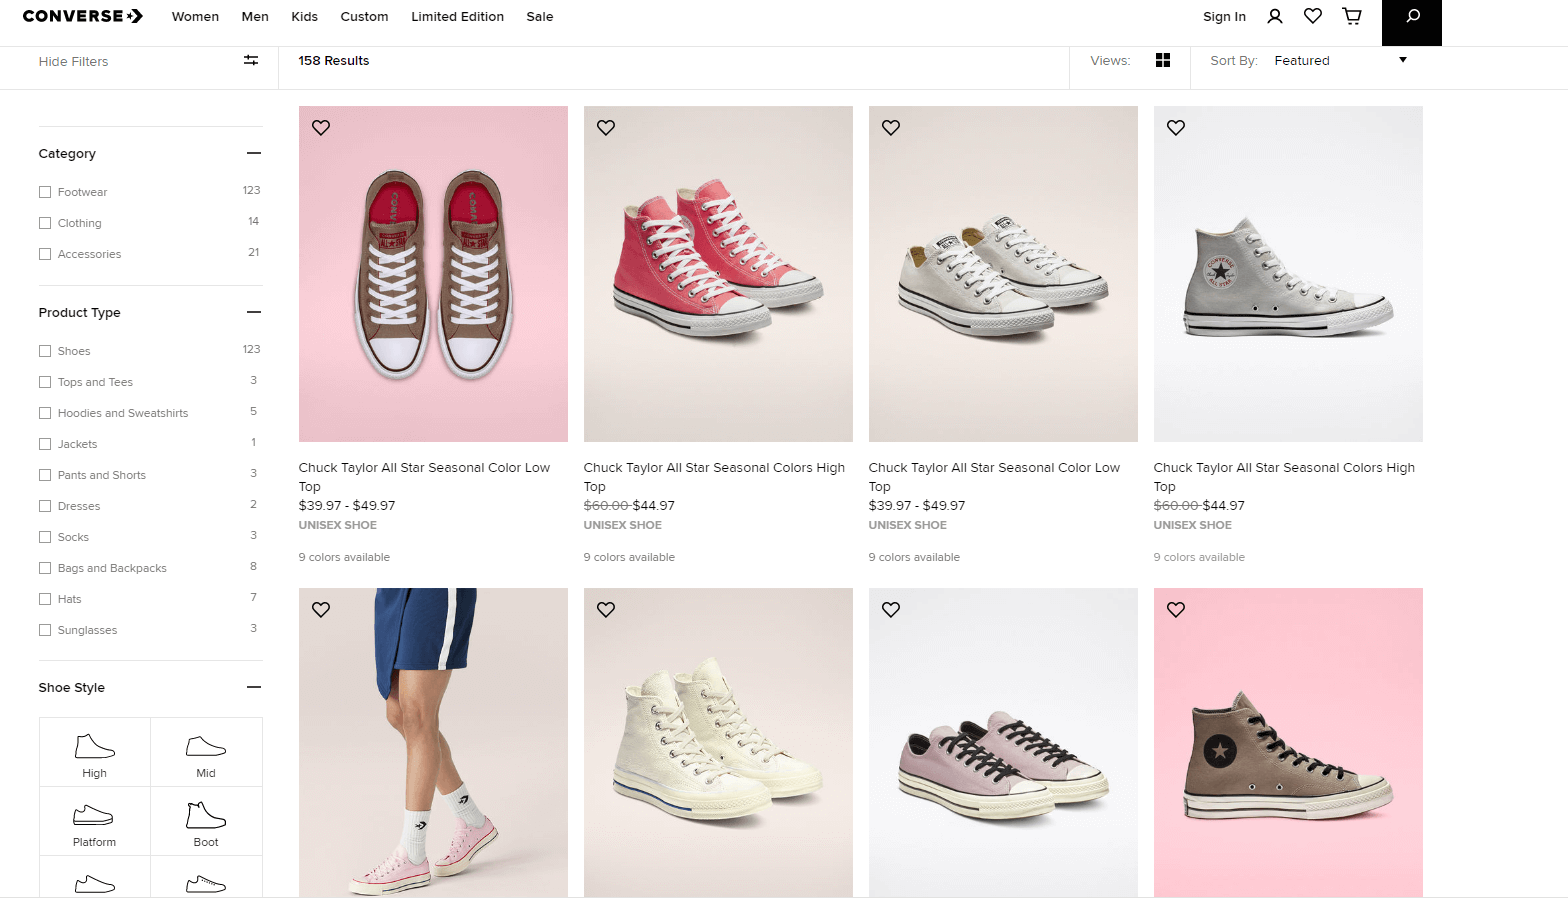Open the Sort By Featured dropdown
This screenshot has height=899, width=1568.
click(1340, 61)
